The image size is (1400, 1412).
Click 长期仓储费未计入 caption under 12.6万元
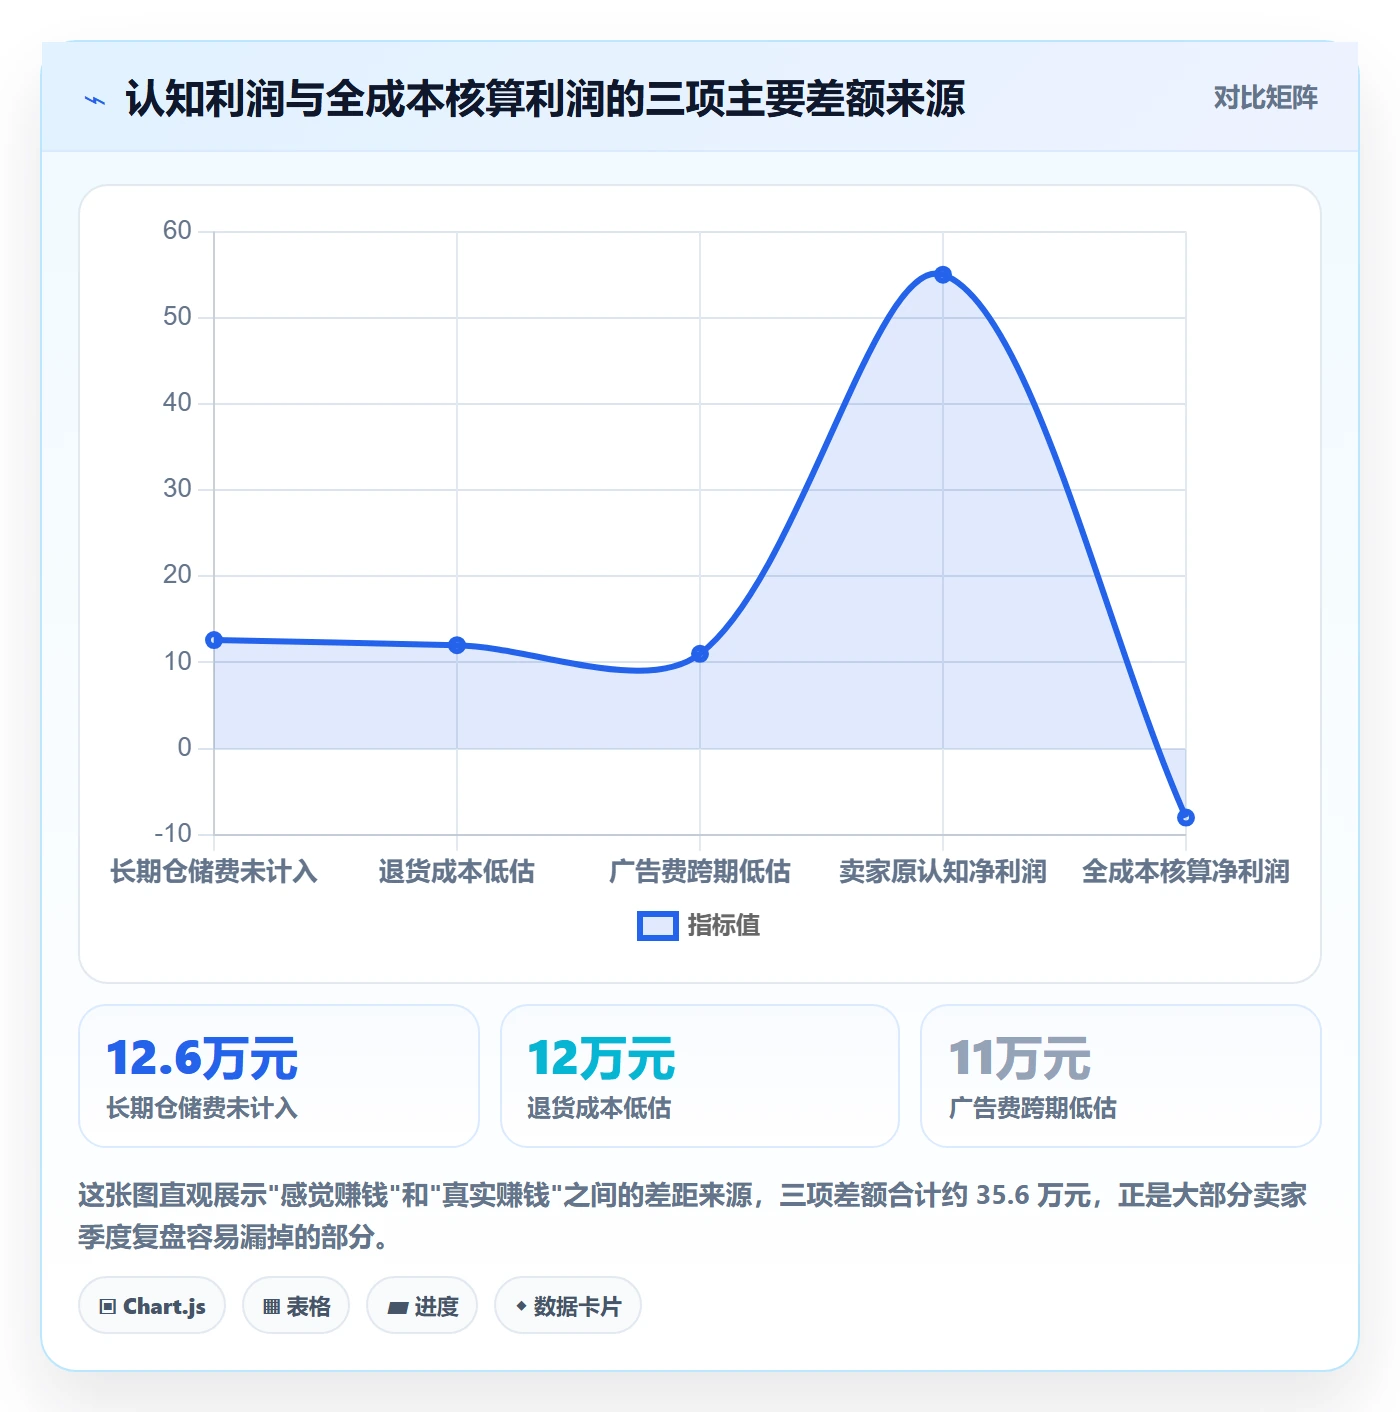tap(202, 1109)
